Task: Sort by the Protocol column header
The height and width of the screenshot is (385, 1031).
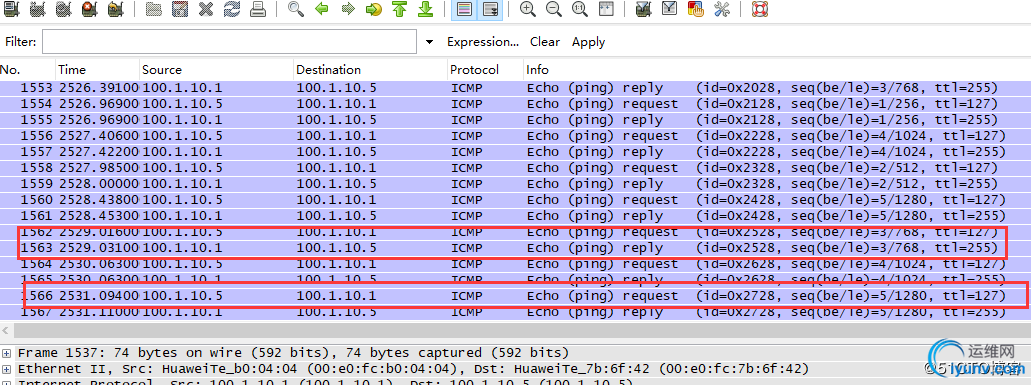Action: pyautogui.click(x=485, y=70)
